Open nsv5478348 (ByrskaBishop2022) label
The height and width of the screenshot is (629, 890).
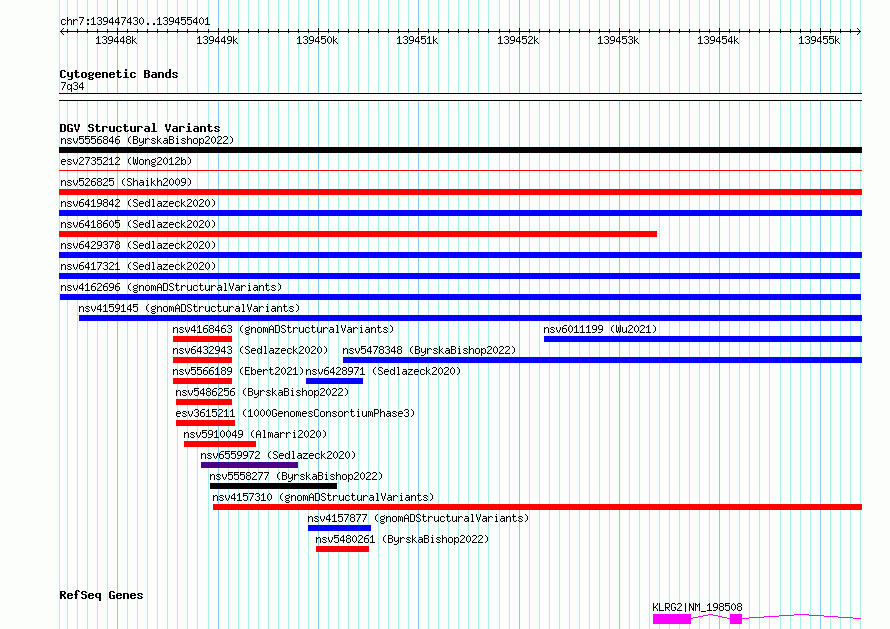point(429,350)
